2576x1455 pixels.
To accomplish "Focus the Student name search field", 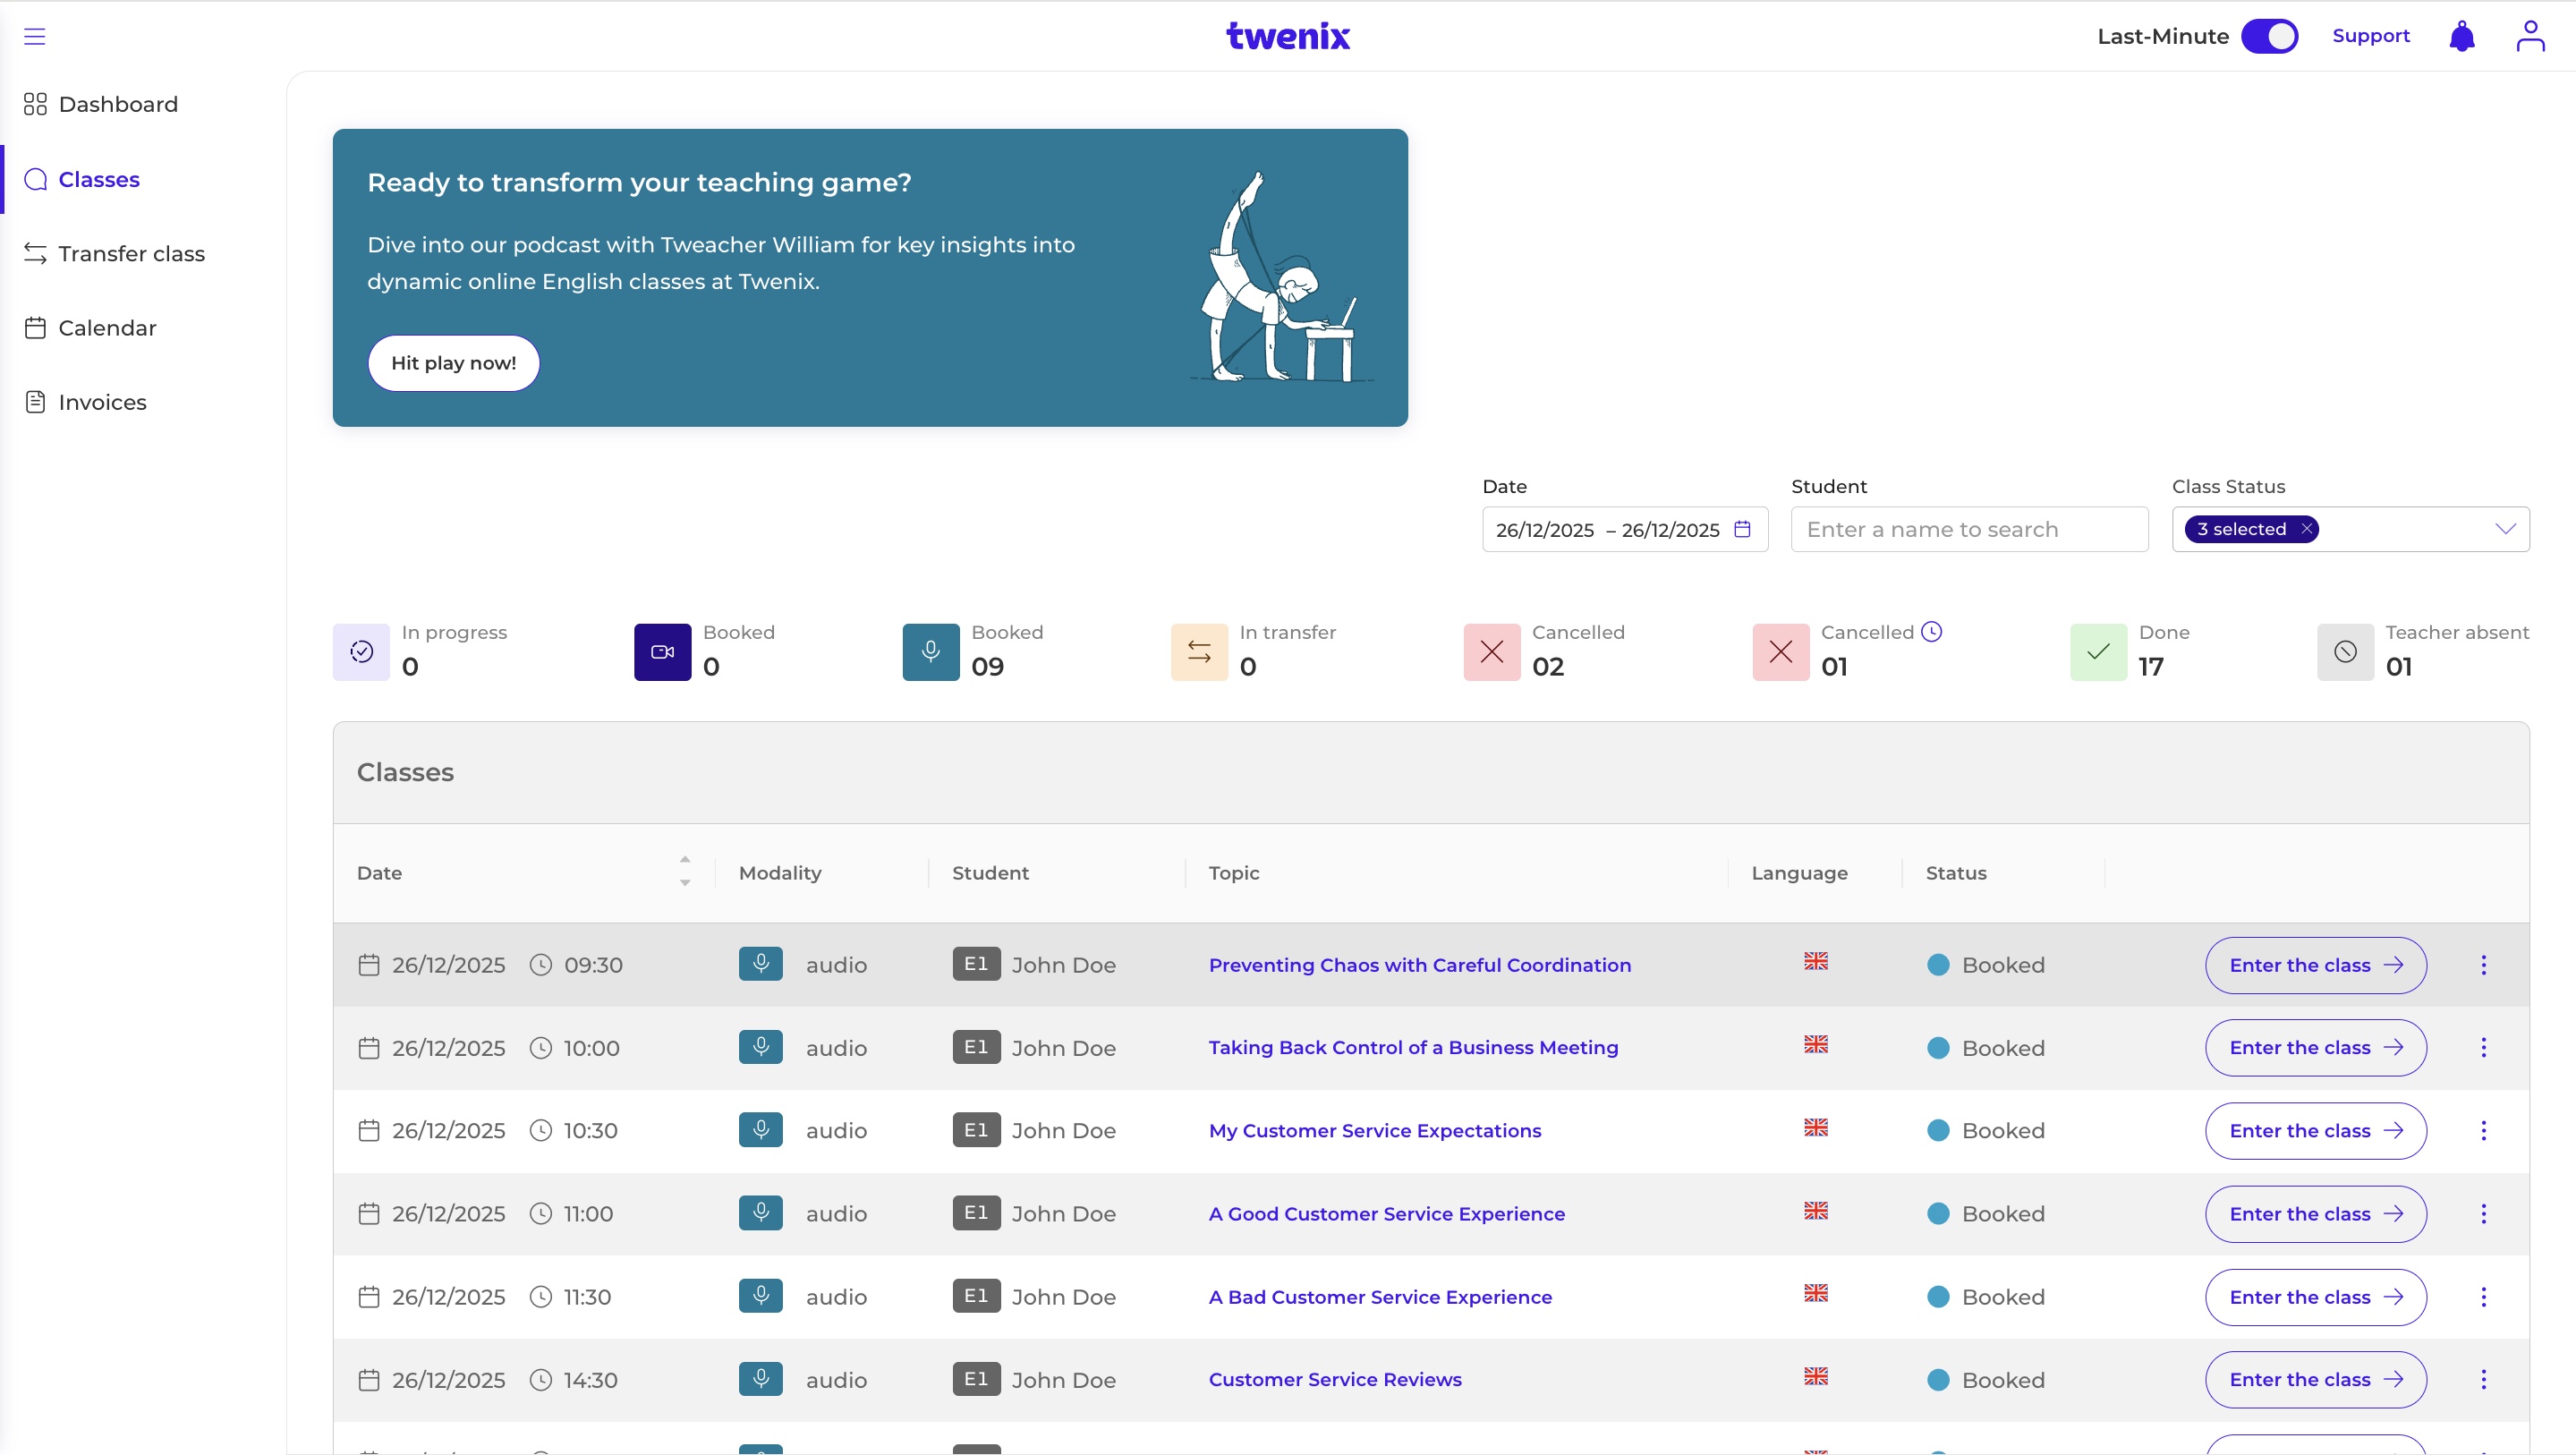I will point(1969,529).
